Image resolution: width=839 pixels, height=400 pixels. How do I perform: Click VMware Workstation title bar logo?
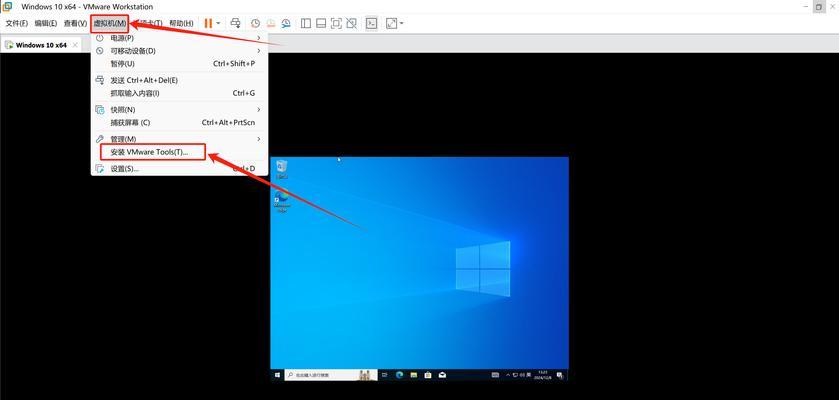pos(7,7)
